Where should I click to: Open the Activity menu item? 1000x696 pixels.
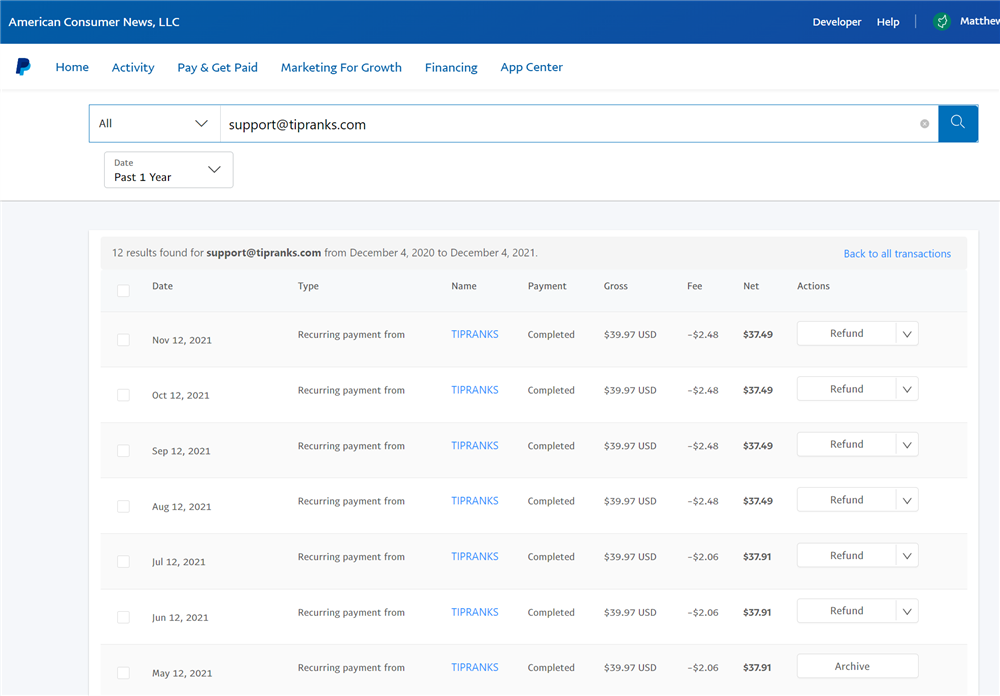[x=133, y=67]
